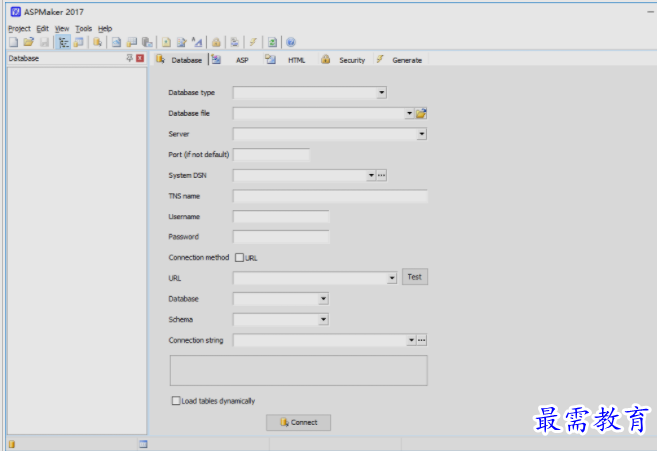The width and height of the screenshot is (657, 451).
Task: Click the yellow page toolbar icon
Action: pyautogui.click(x=166, y=42)
